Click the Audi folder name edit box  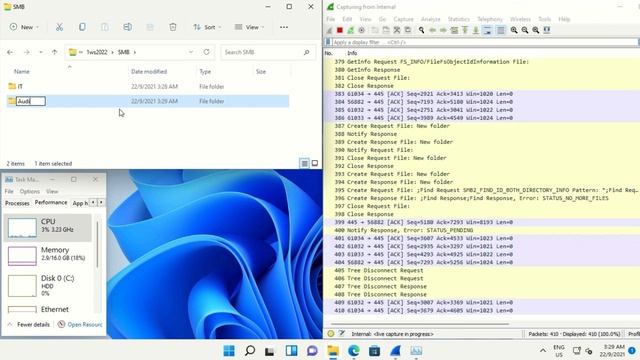(31, 101)
